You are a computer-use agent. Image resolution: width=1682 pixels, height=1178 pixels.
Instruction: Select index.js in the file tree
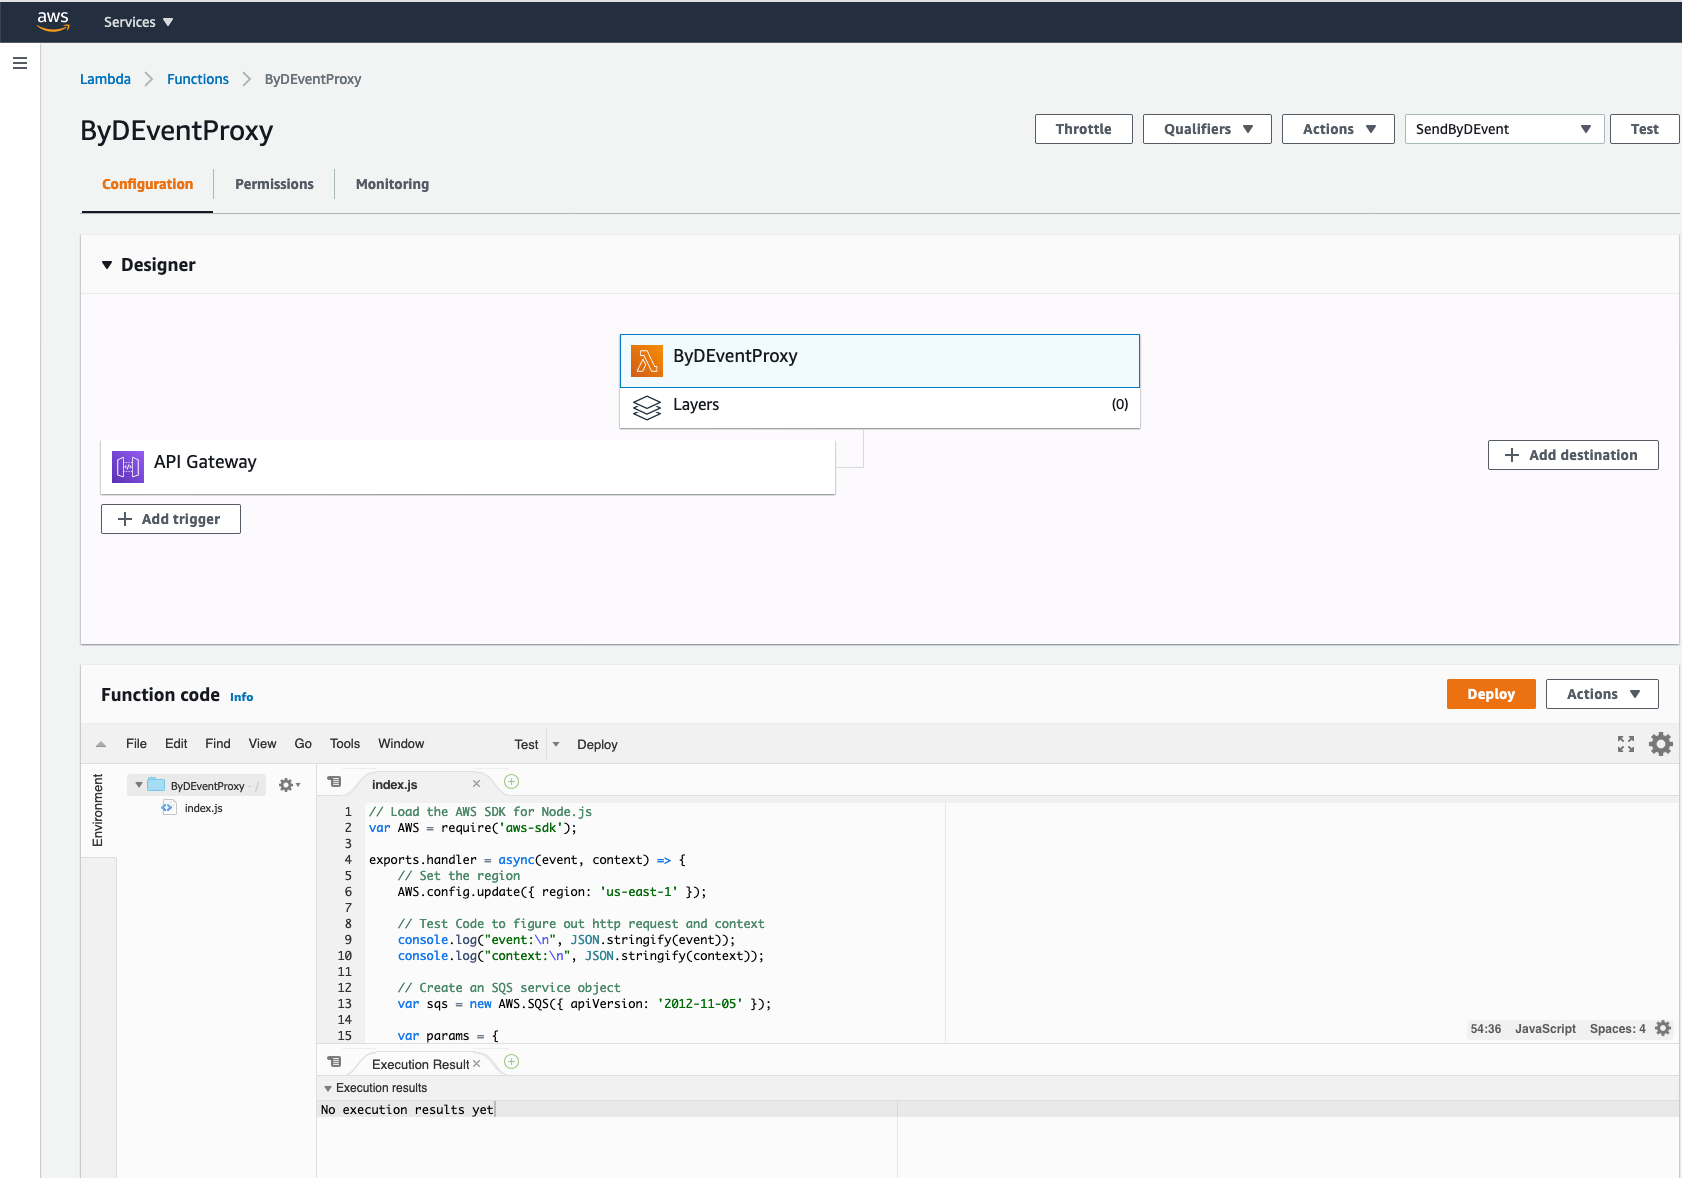[203, 808]
